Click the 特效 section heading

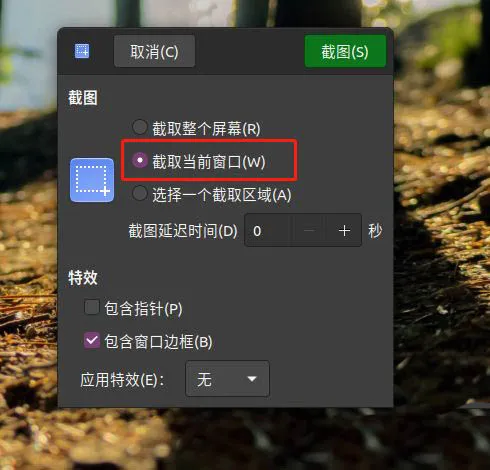83,277
